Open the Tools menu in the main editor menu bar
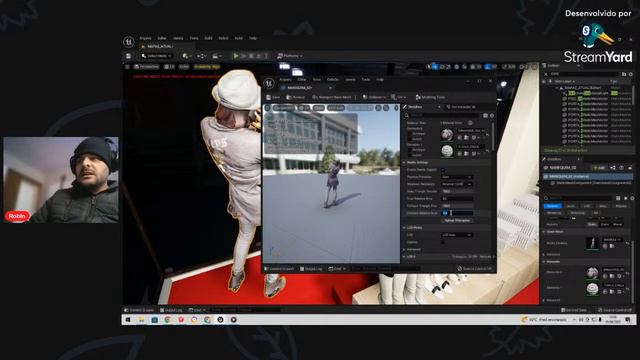The width and height of the screenshot is (640, 360). 194,38
